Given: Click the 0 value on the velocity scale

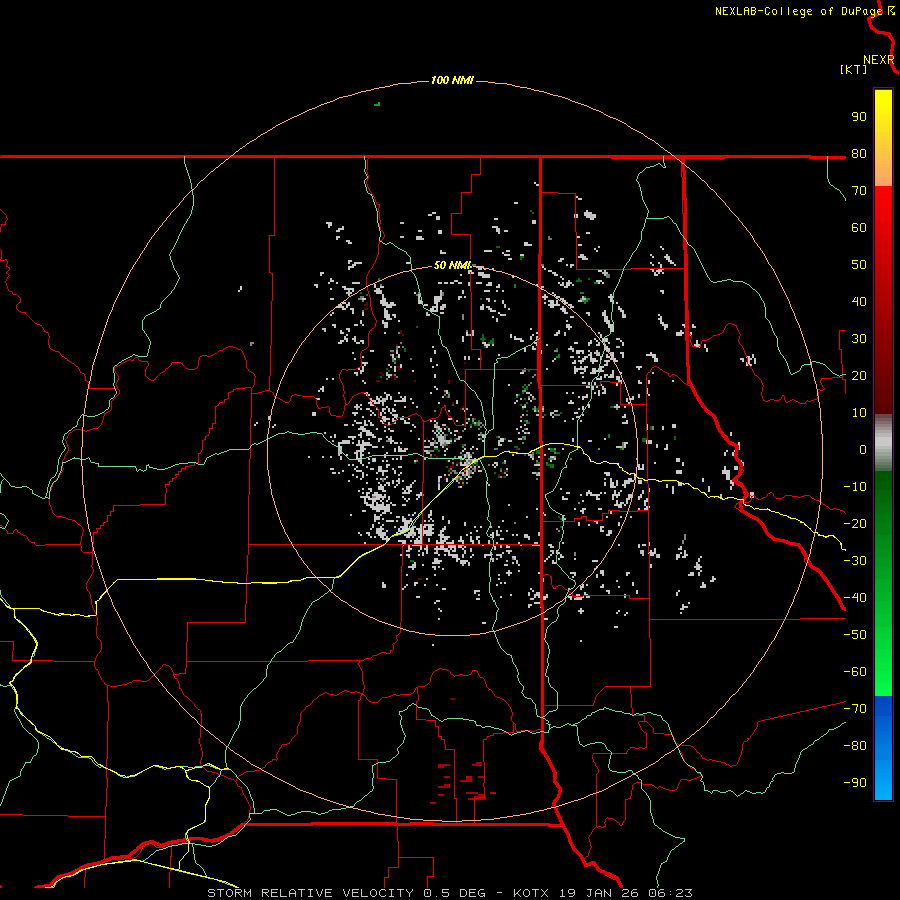Looking at the screenshot, I should (863, 449).
